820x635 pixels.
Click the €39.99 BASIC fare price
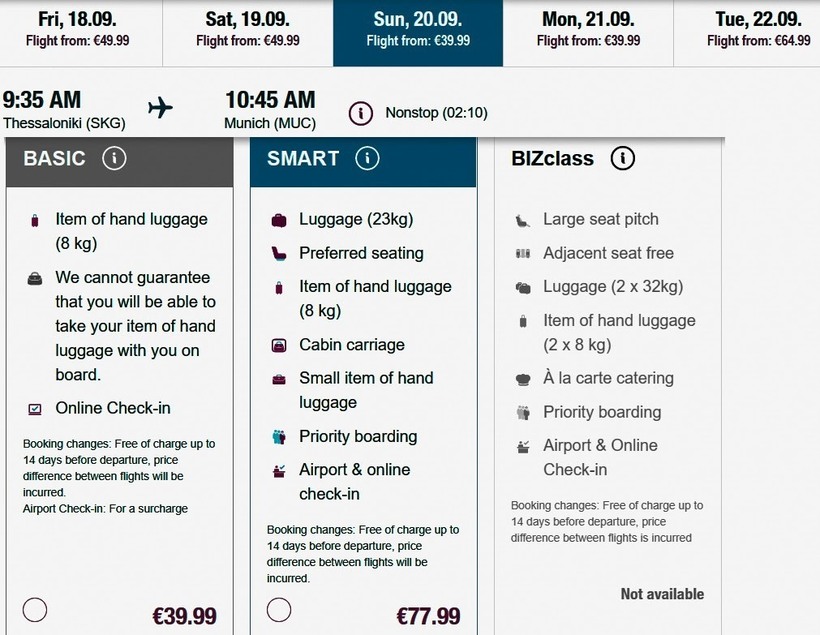[x=183, y=616]
